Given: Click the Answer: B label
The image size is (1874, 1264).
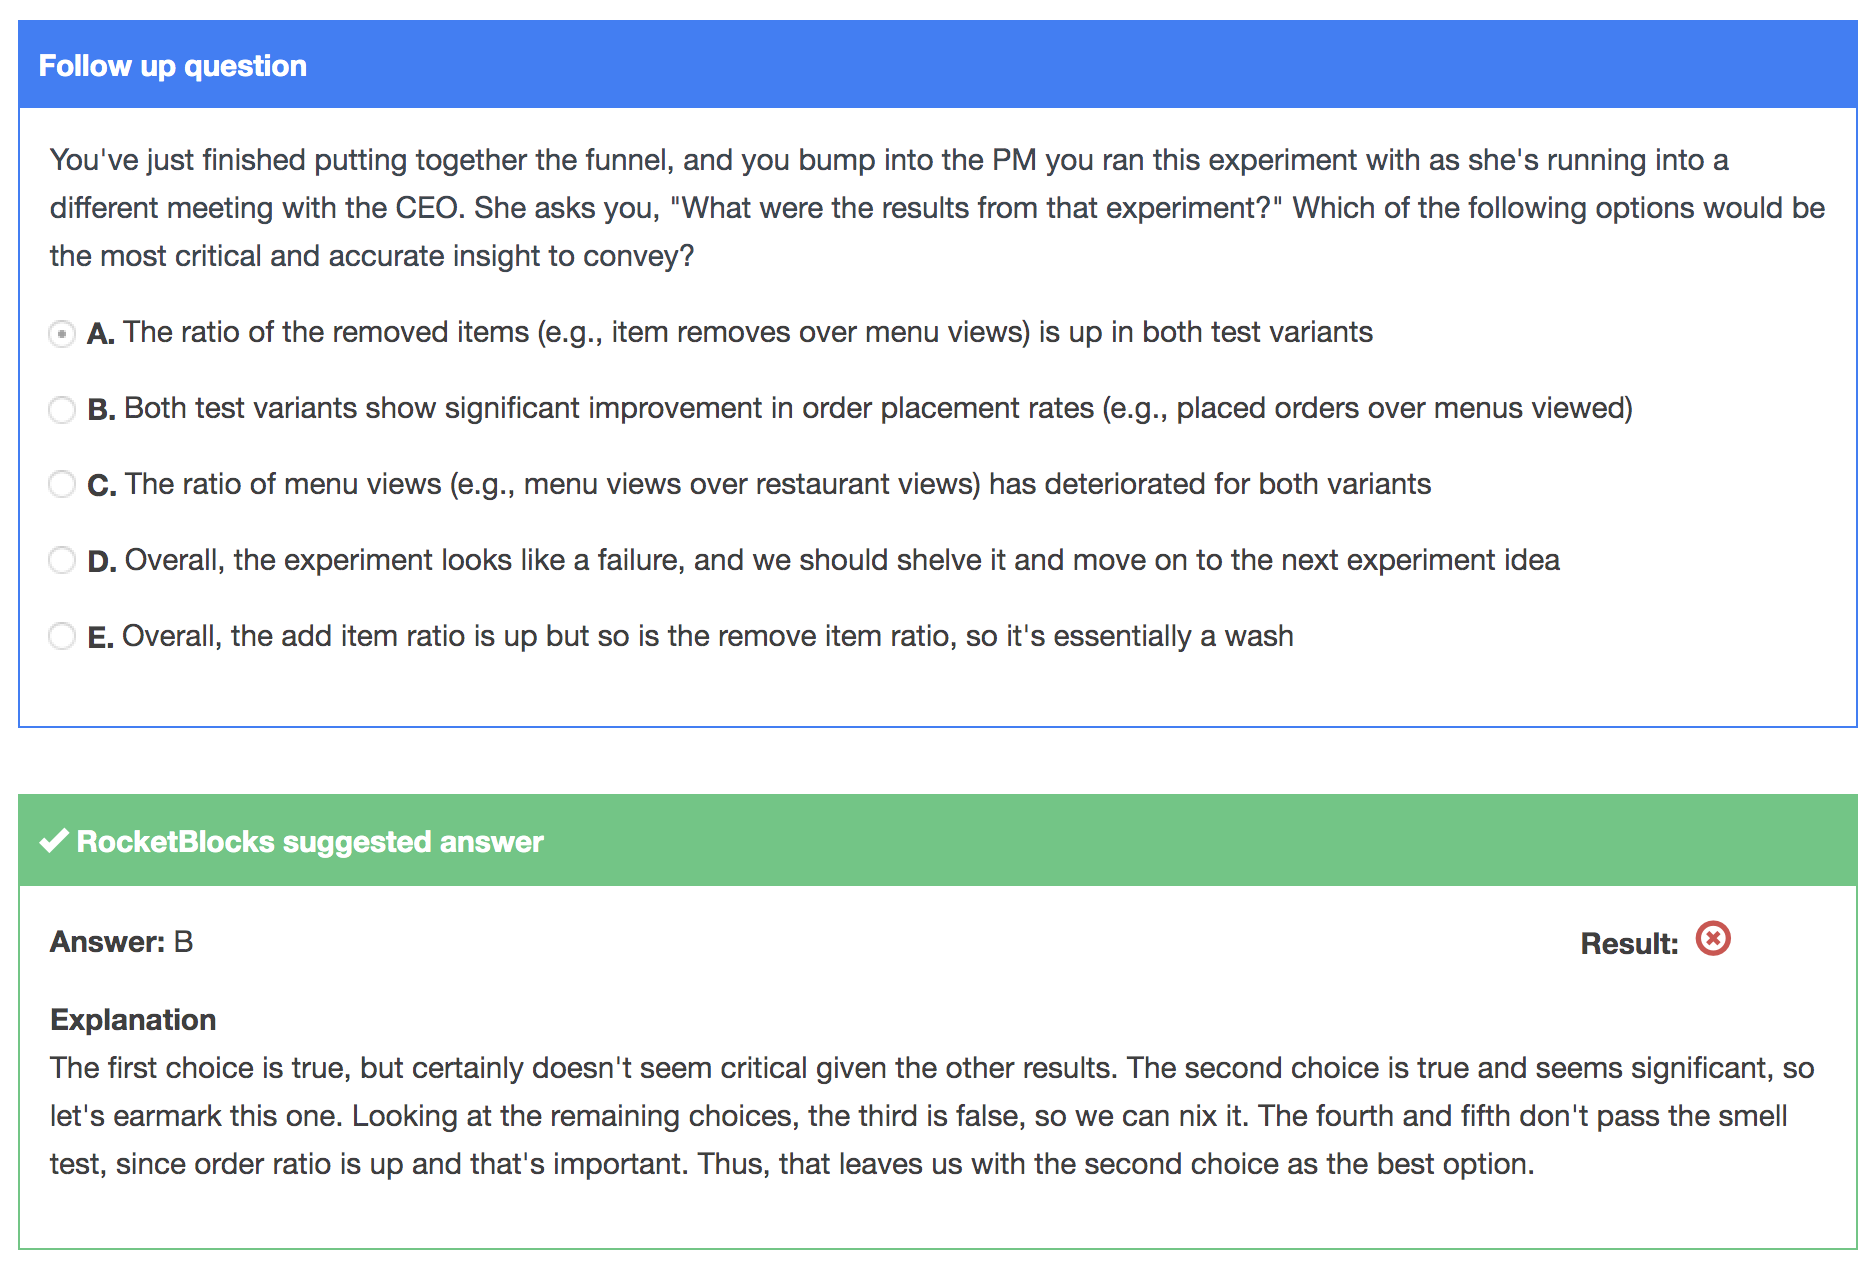Looking at the screenshot, I should coord(121,942).
